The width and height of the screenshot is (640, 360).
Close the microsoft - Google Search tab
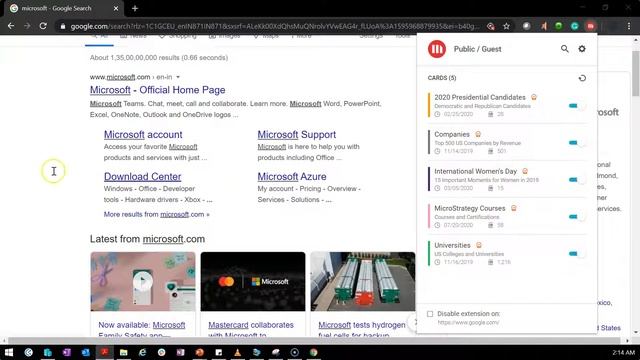click(x=116, y=8)
